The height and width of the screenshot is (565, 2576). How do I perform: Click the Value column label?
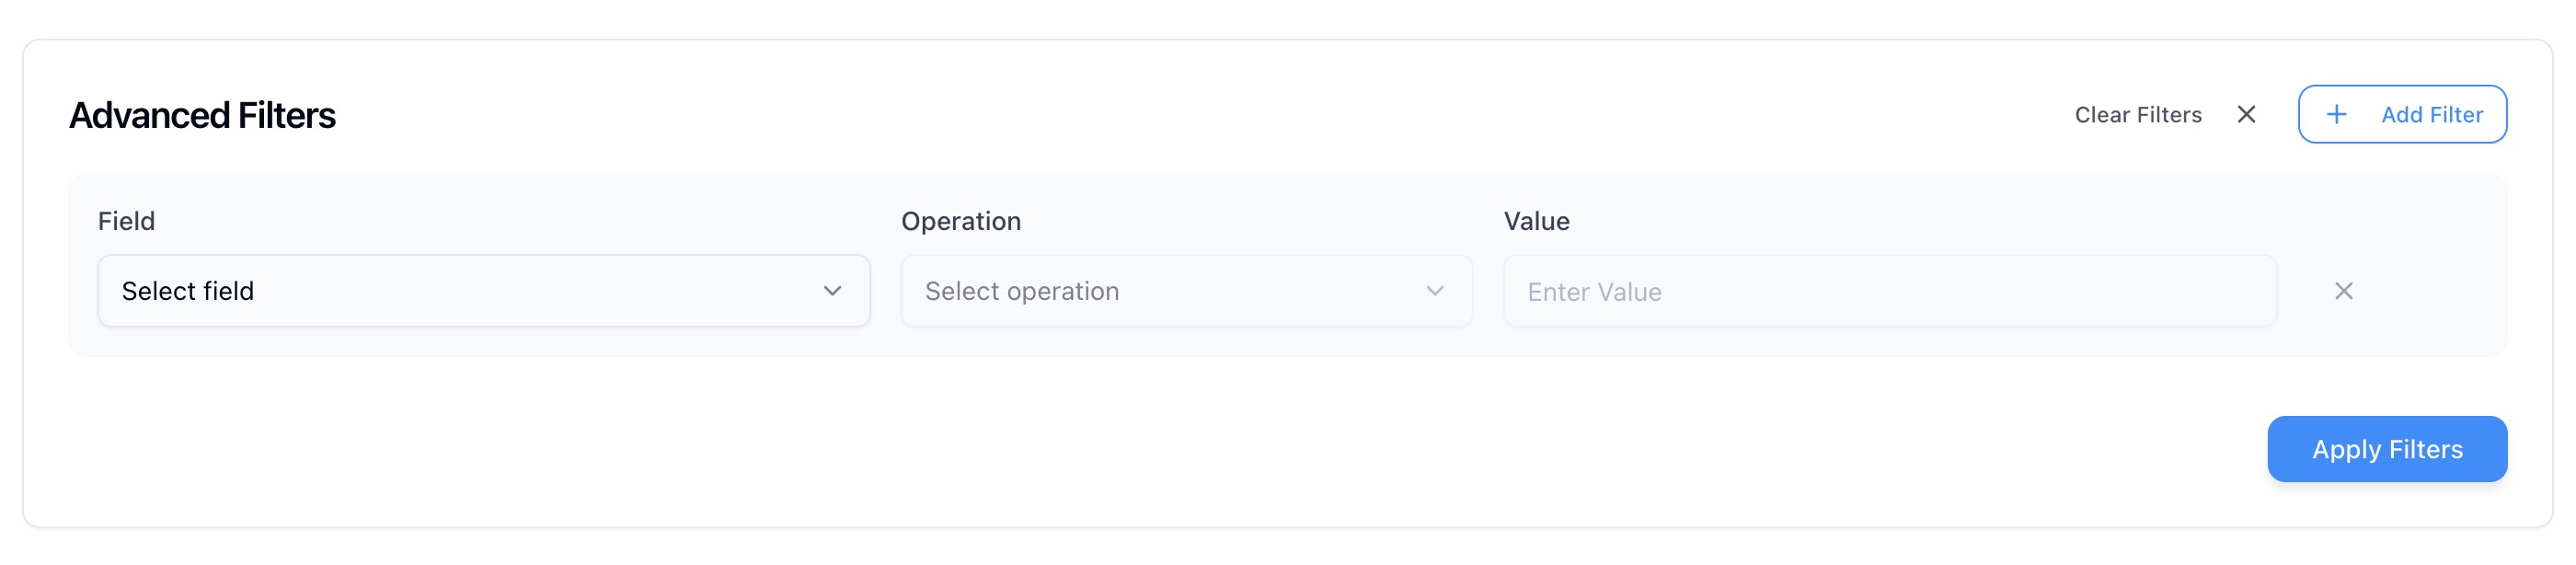click(1537, 221)
